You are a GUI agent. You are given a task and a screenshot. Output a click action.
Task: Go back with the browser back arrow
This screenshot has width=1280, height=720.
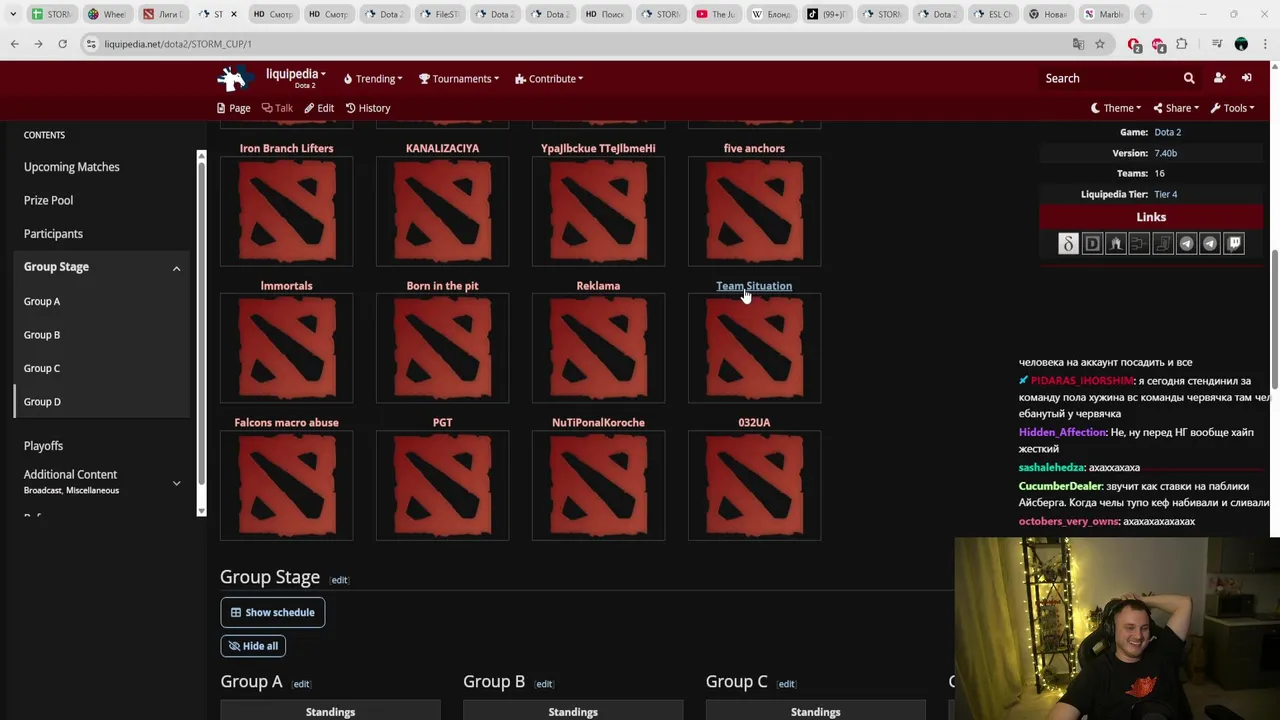pos(14,44)
